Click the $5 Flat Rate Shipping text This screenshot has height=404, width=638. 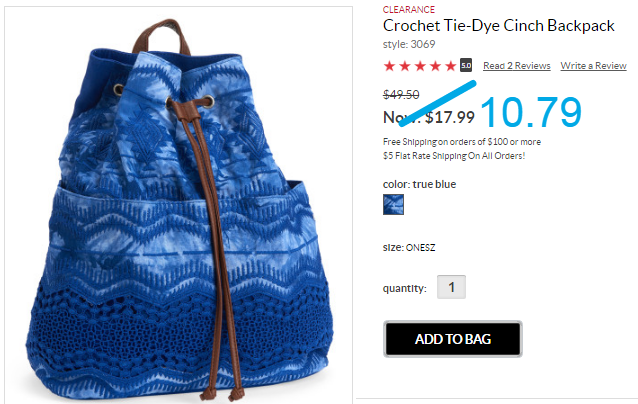click(x=454, y=156)
